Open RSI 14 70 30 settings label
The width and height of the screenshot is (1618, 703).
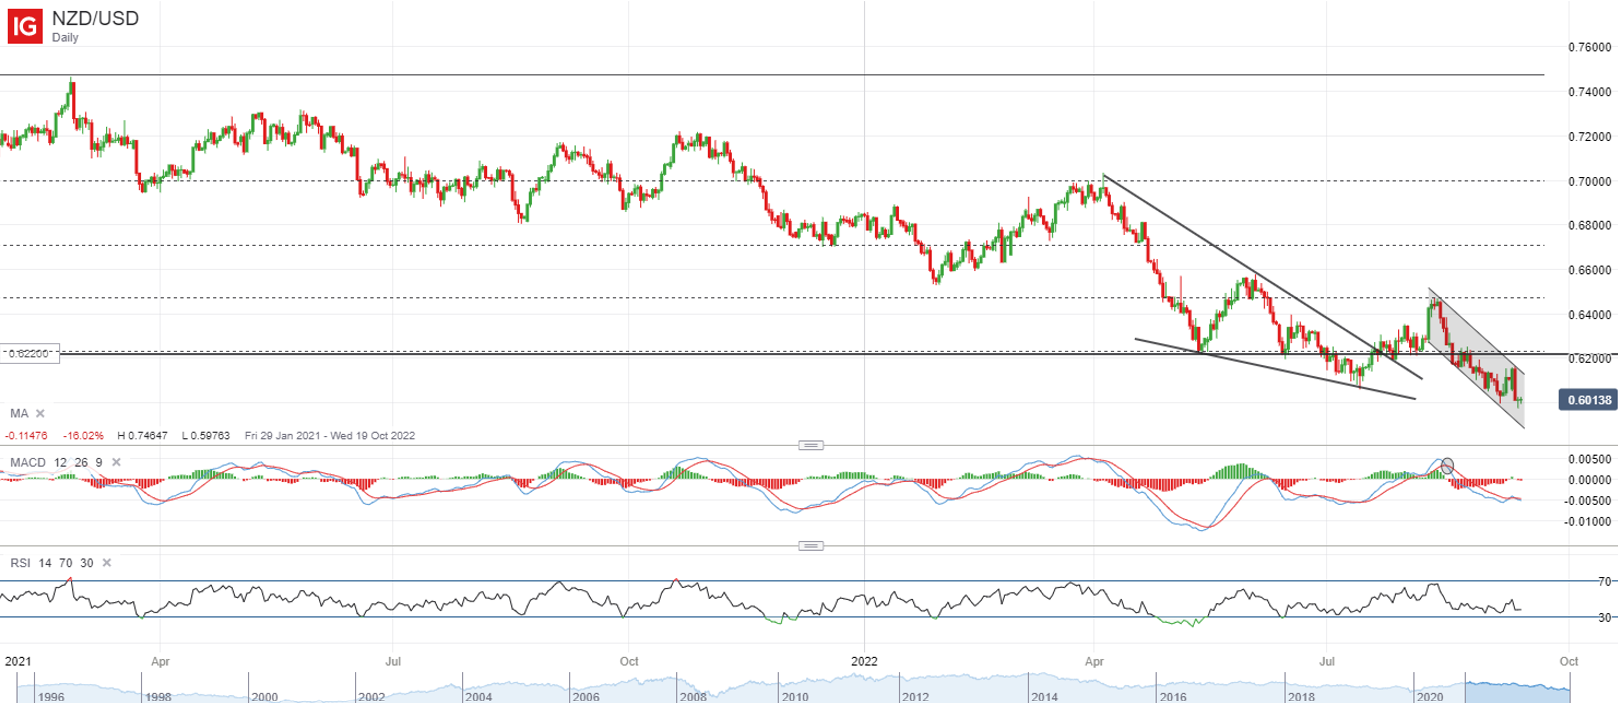52,563
